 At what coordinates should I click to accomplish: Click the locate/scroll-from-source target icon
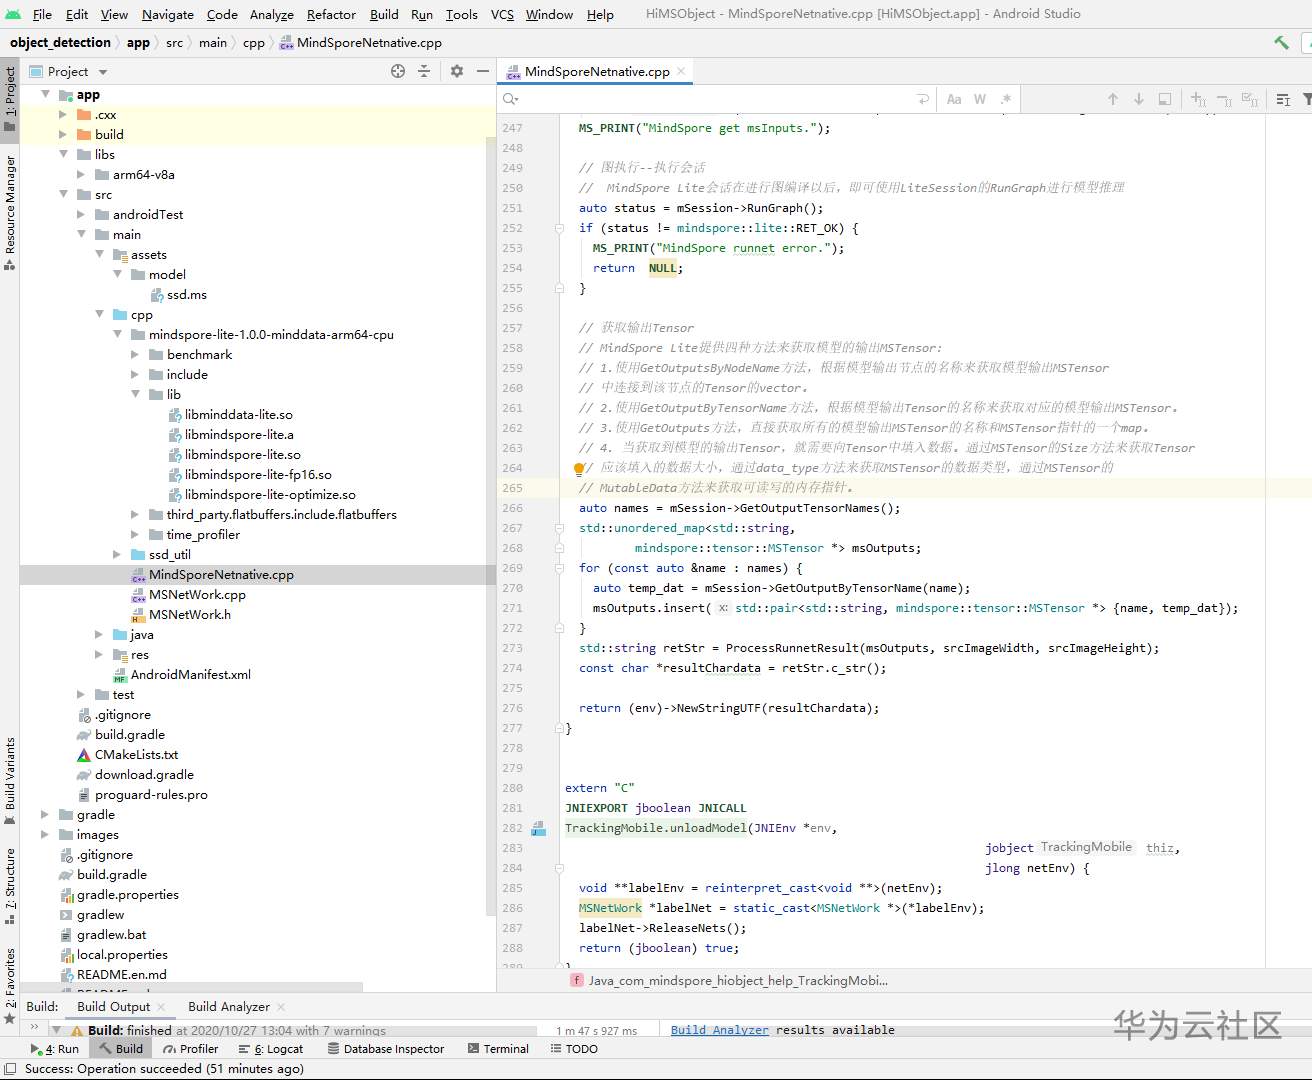click(x=398, y=71)
